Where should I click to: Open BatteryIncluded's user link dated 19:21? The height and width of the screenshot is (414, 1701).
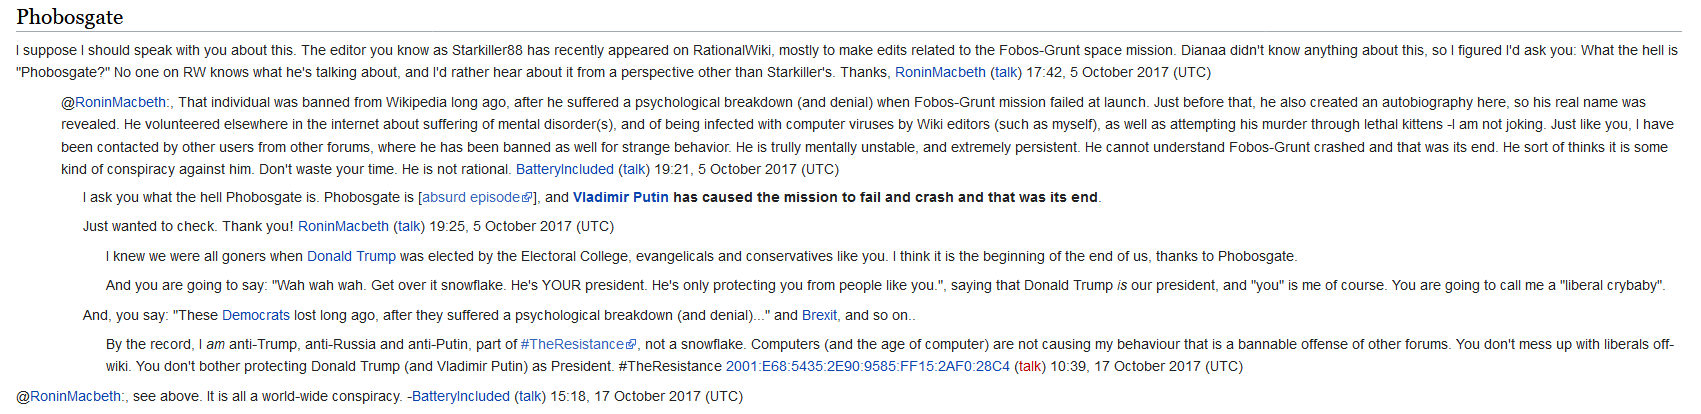tap(565, 169)
